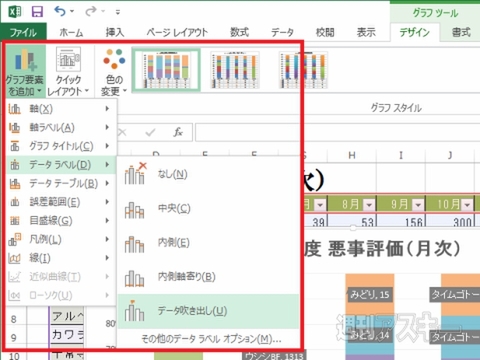This screenshot has height=360, width=480.
Task: Switch to the 挿入 tab
Action: (115, 32)
